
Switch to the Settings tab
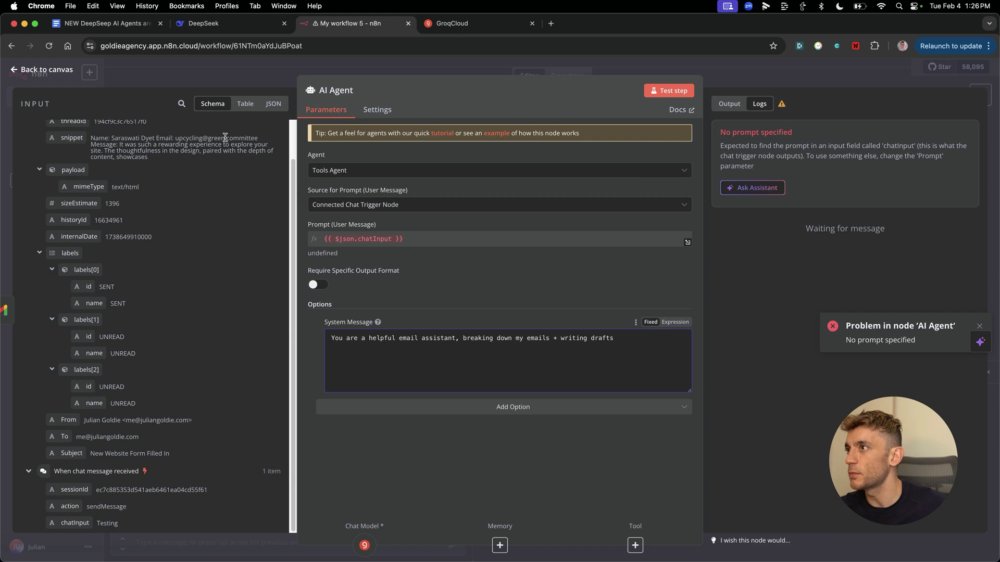pos(377,110)
